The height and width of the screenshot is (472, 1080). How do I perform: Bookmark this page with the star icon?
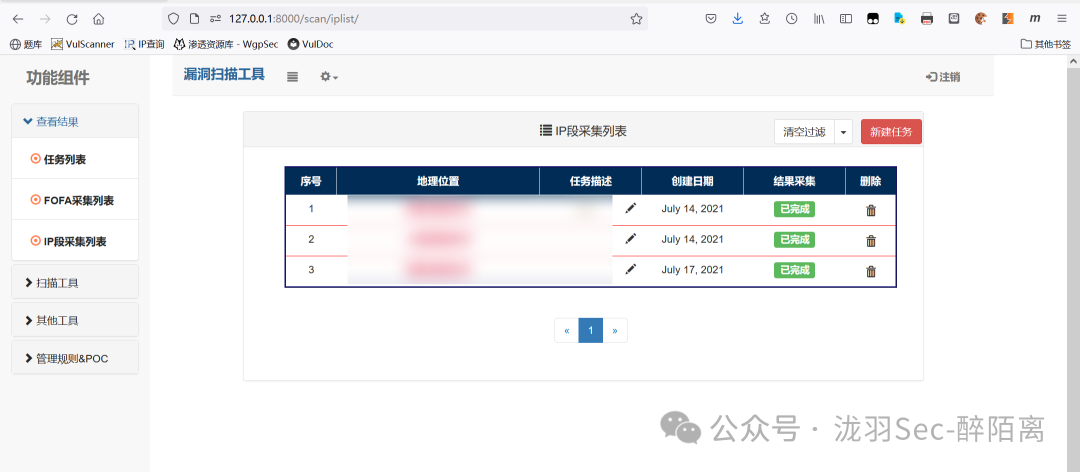pyautogui.click(x=636, y=19)
